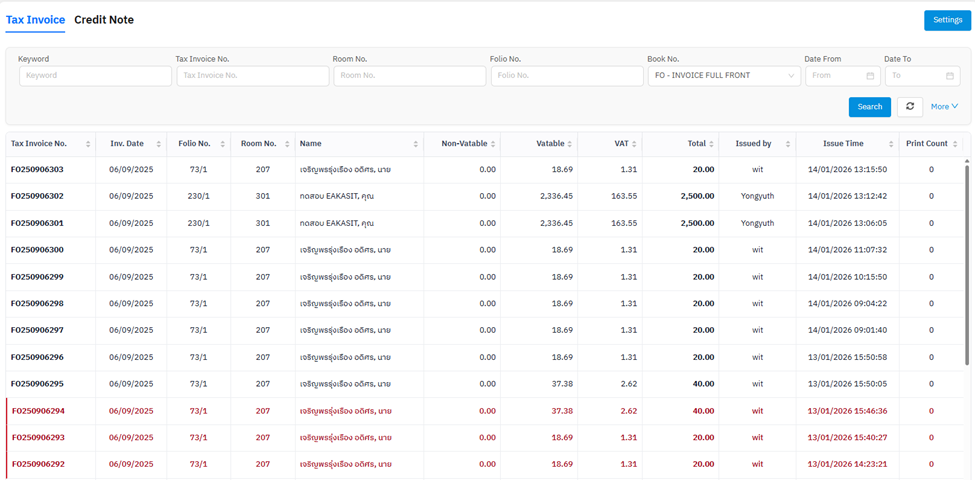Sort by VAT column sort icon
Image resolution: width=975 pixels, height=480 pixels.
634,144
